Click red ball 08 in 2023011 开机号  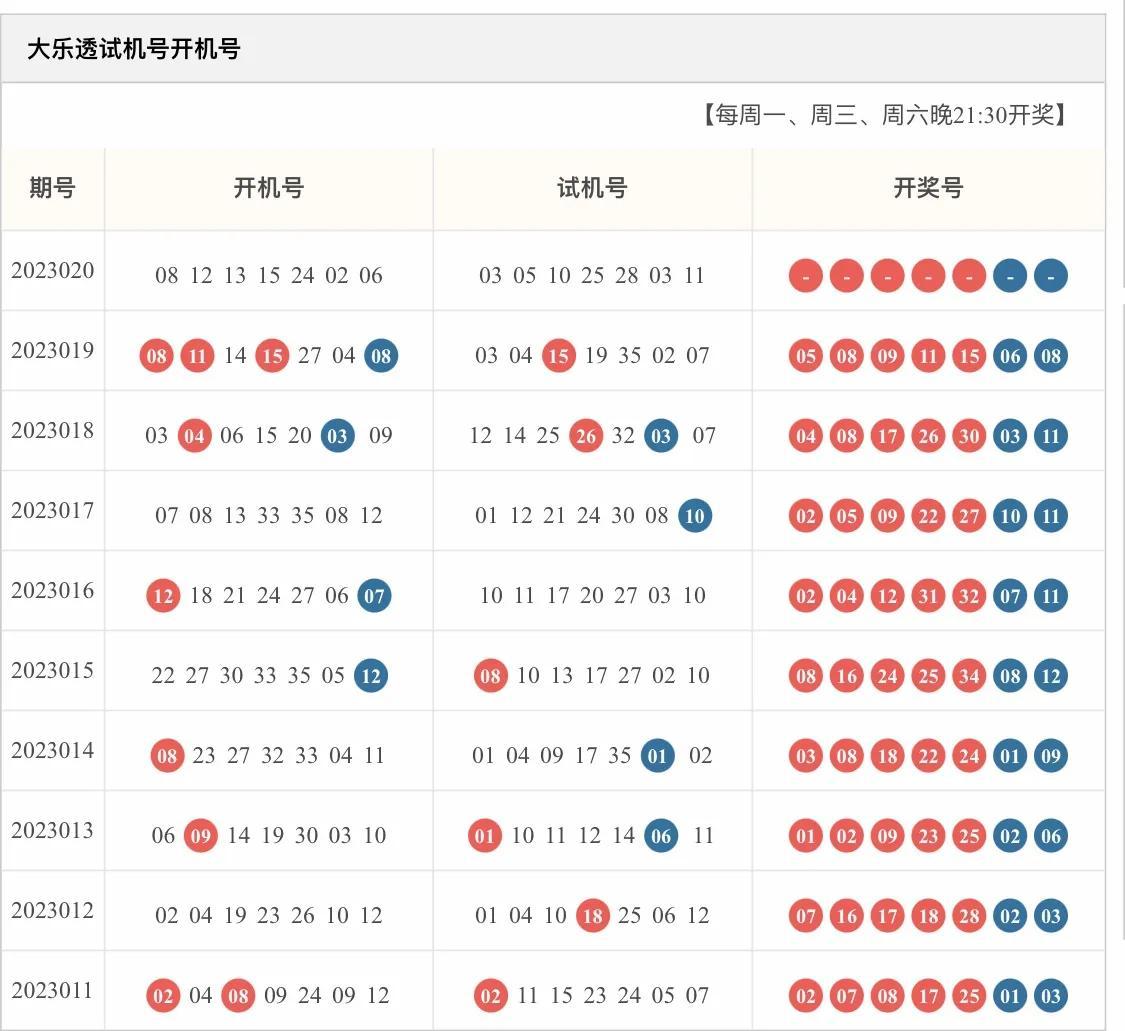[238, 995]
